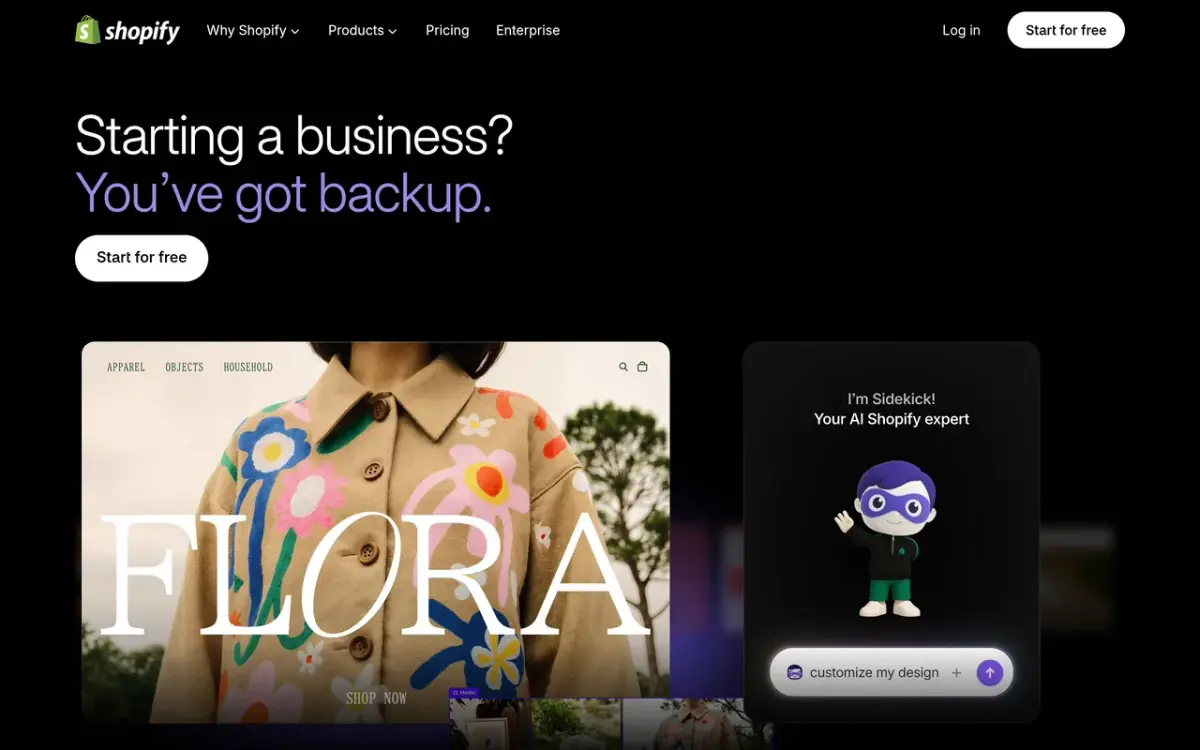Click Log in
Image resolution: width=1200 pixels, height=750 pixels.
[x=961, y=30]
